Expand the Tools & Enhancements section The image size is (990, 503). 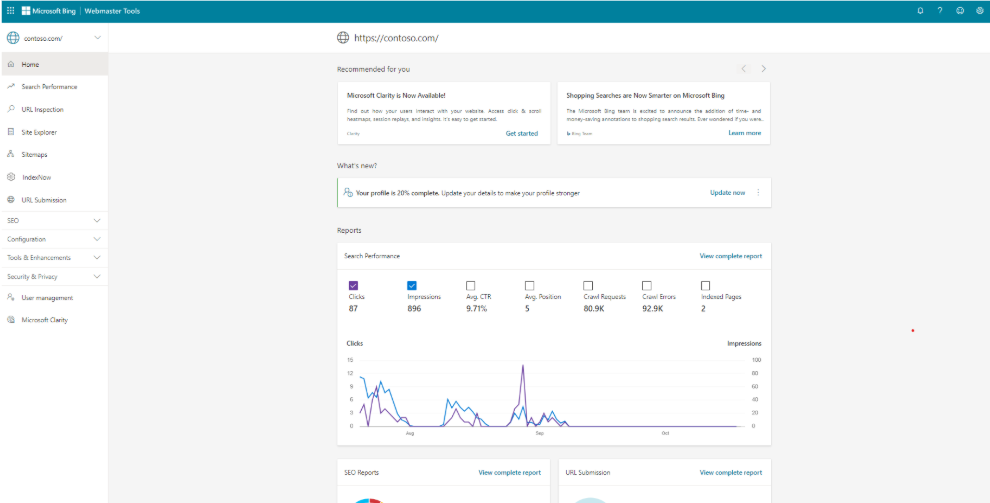54,257
